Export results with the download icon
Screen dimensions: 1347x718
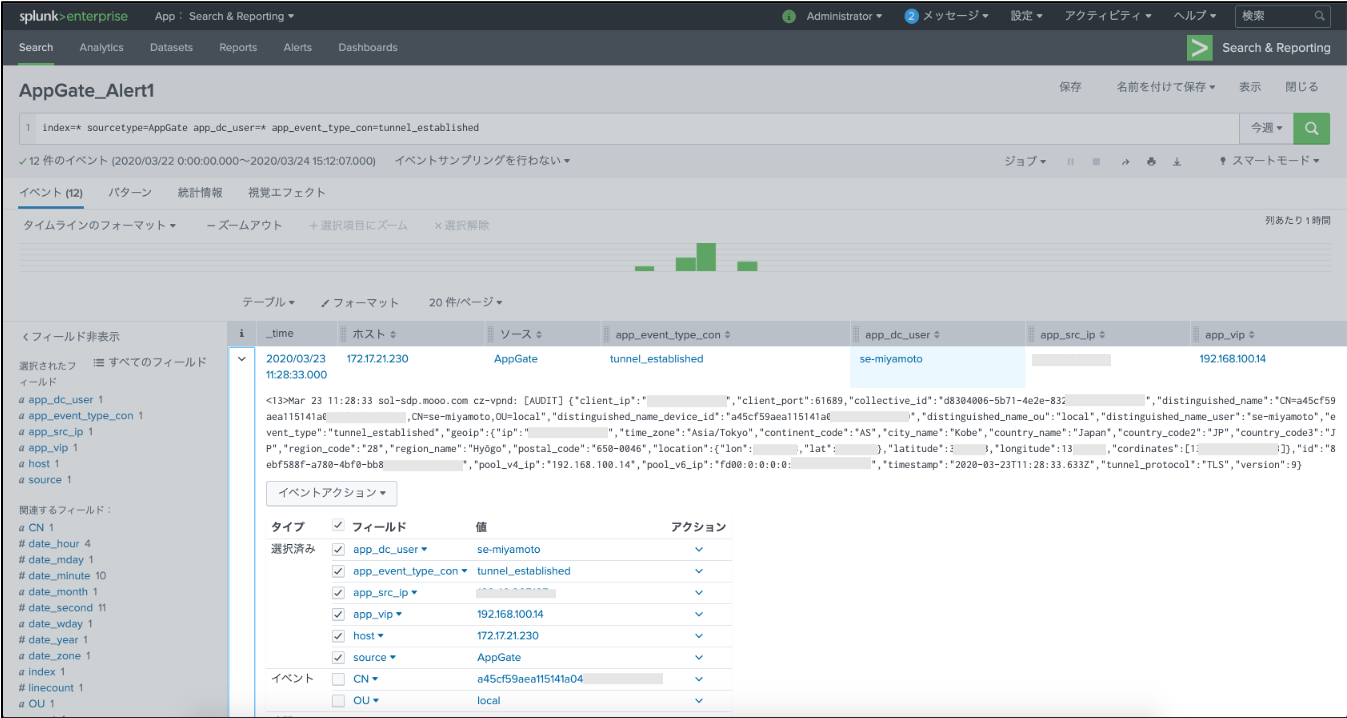tap(1177, 161)
